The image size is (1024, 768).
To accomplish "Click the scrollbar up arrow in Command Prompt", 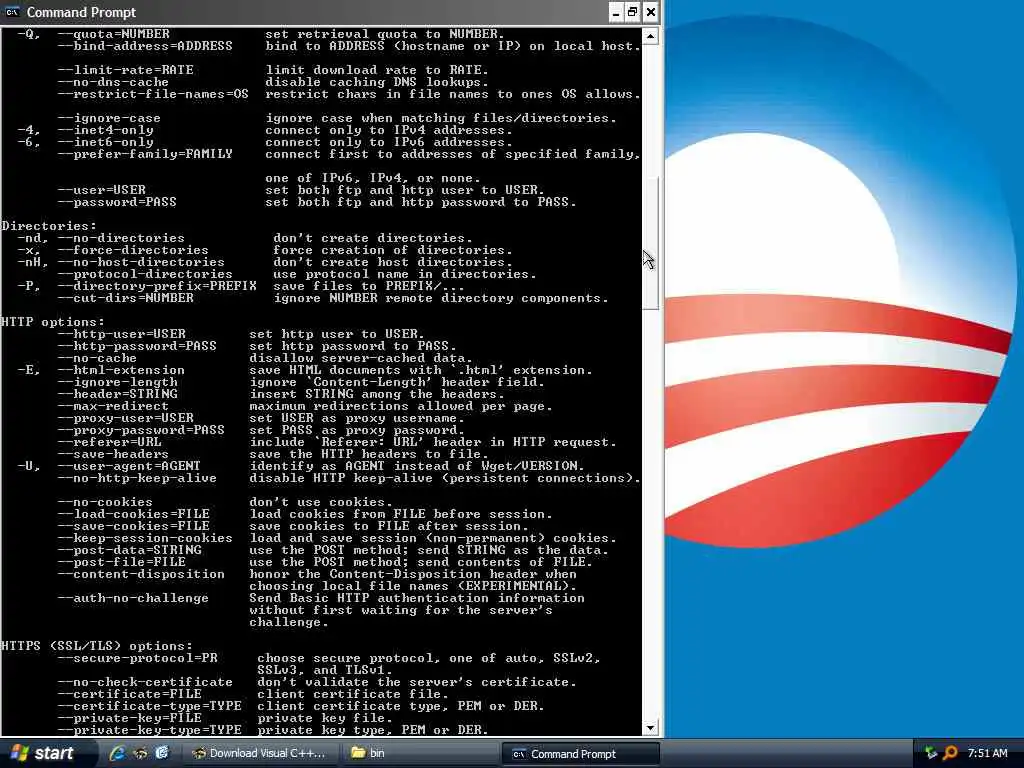I will point(650,36).
